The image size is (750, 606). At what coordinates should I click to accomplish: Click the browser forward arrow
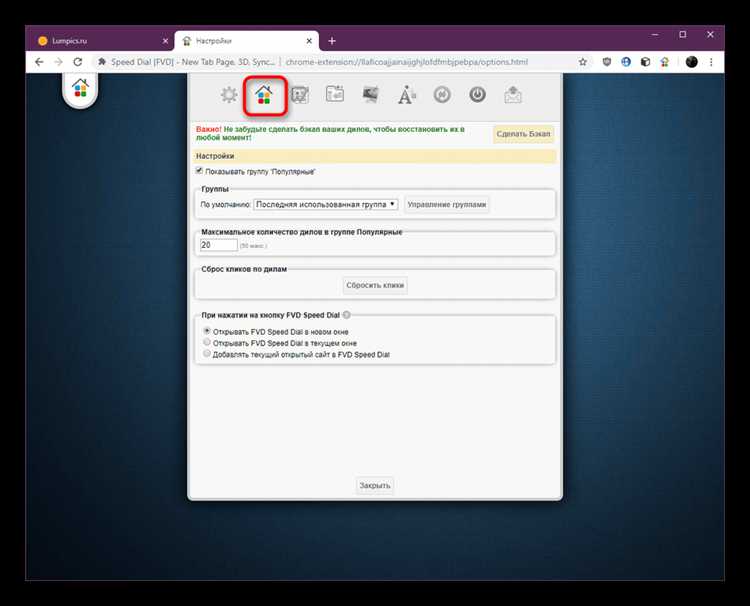(58, 62)
